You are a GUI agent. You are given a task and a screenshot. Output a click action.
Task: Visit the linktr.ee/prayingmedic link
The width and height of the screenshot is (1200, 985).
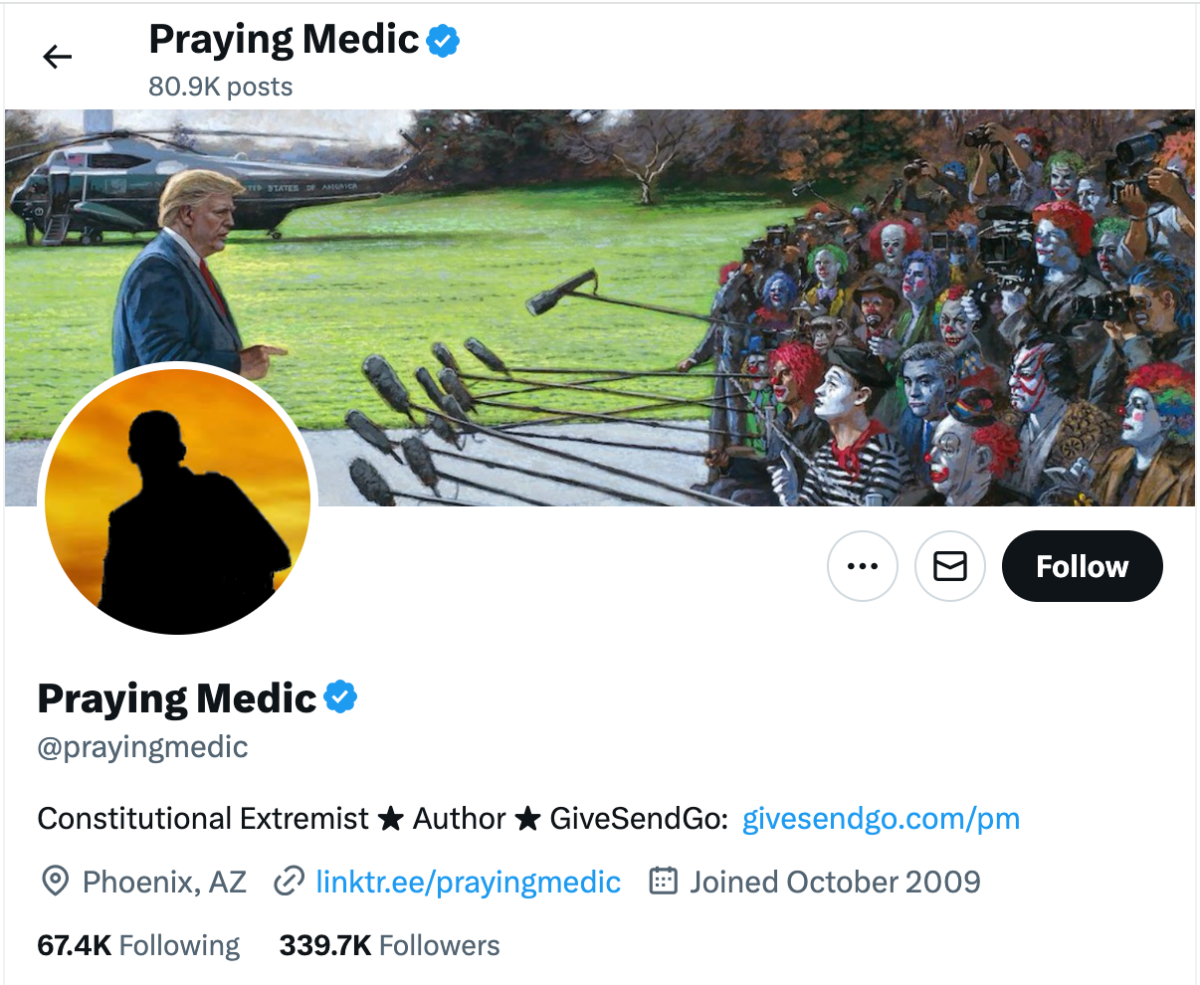(x=468, y=881)
